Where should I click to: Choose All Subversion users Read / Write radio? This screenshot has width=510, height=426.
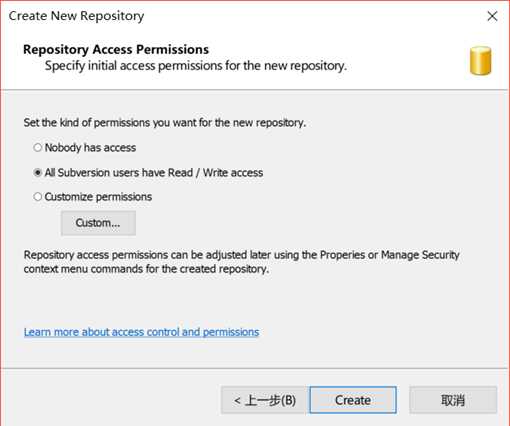(38, 172)
